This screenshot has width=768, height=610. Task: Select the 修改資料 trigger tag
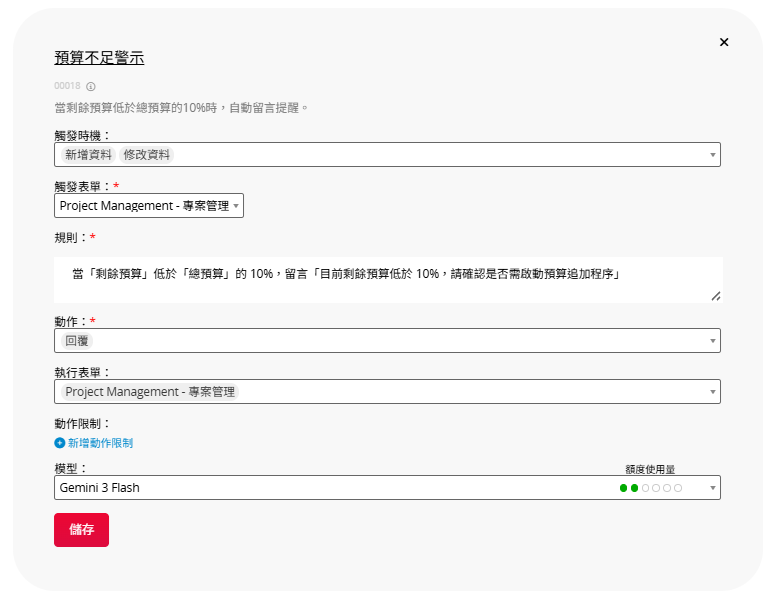pyautogui.click(x=146, y=155)
